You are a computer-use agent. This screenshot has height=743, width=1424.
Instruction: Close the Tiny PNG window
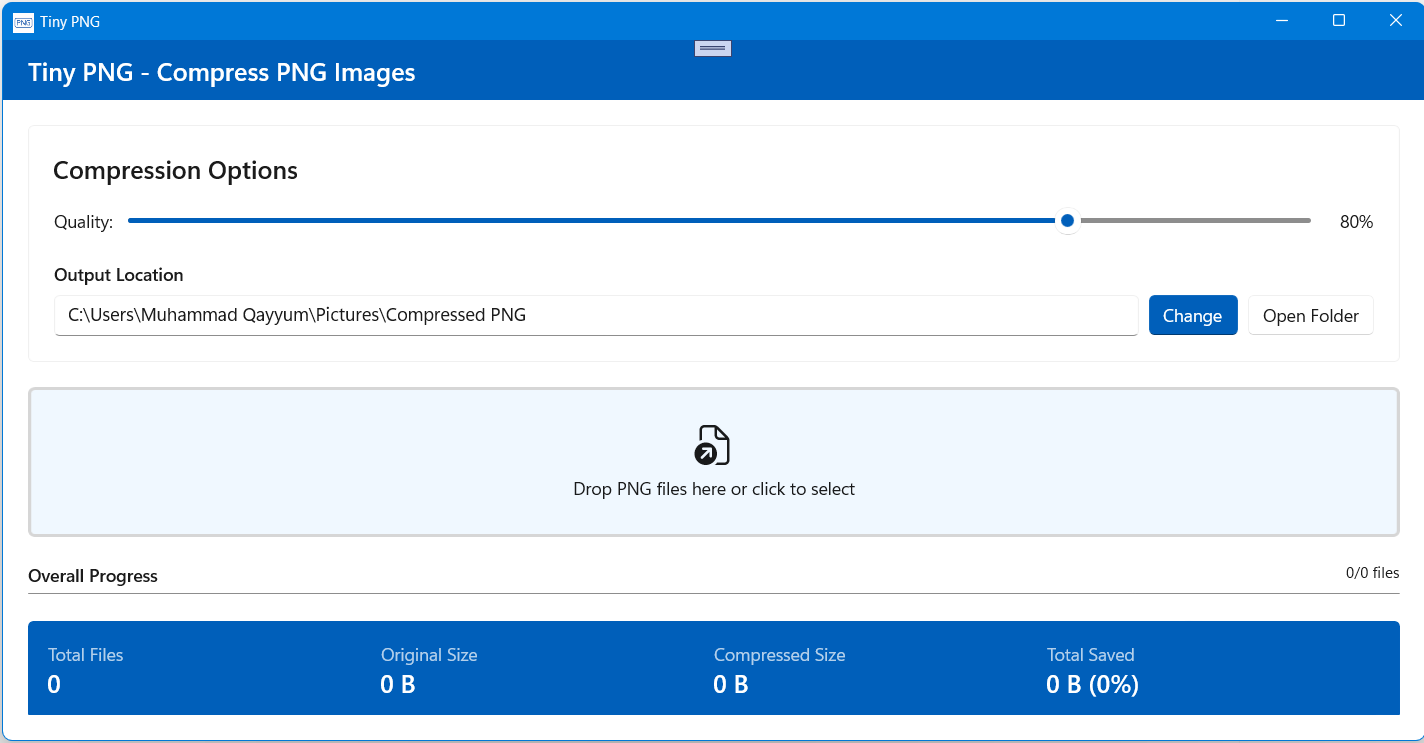coord(1396,21)
